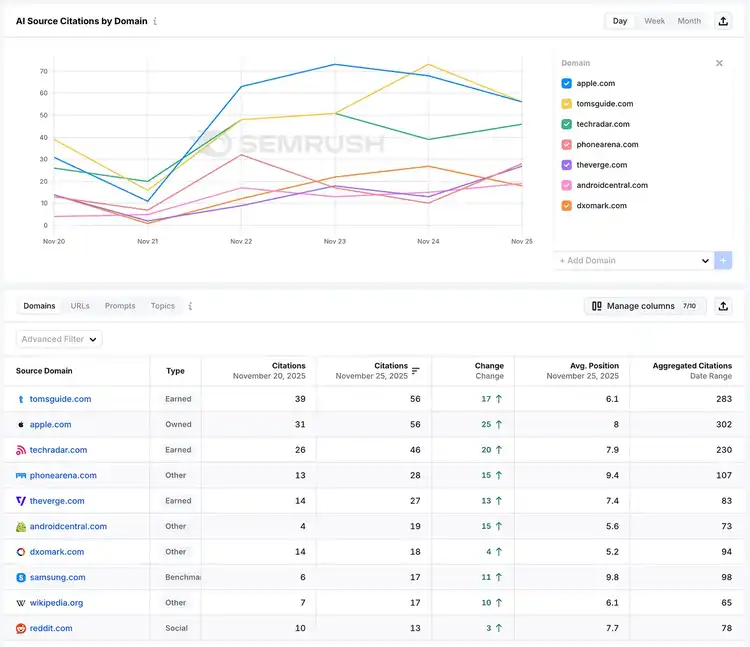This screenshot has height=647, width=750.
Task: Uncheck apple.com in the chart legend
Action: (x=566, y=83)
